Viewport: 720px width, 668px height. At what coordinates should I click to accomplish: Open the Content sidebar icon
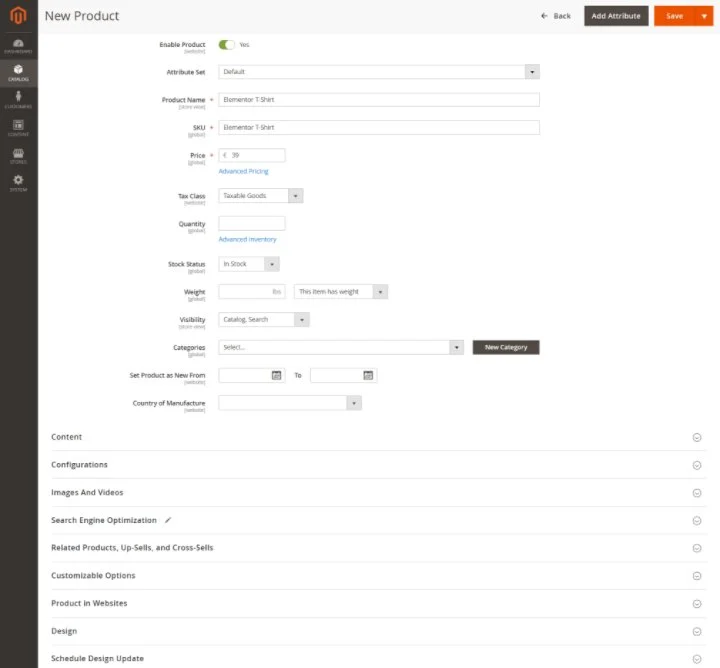18,128
